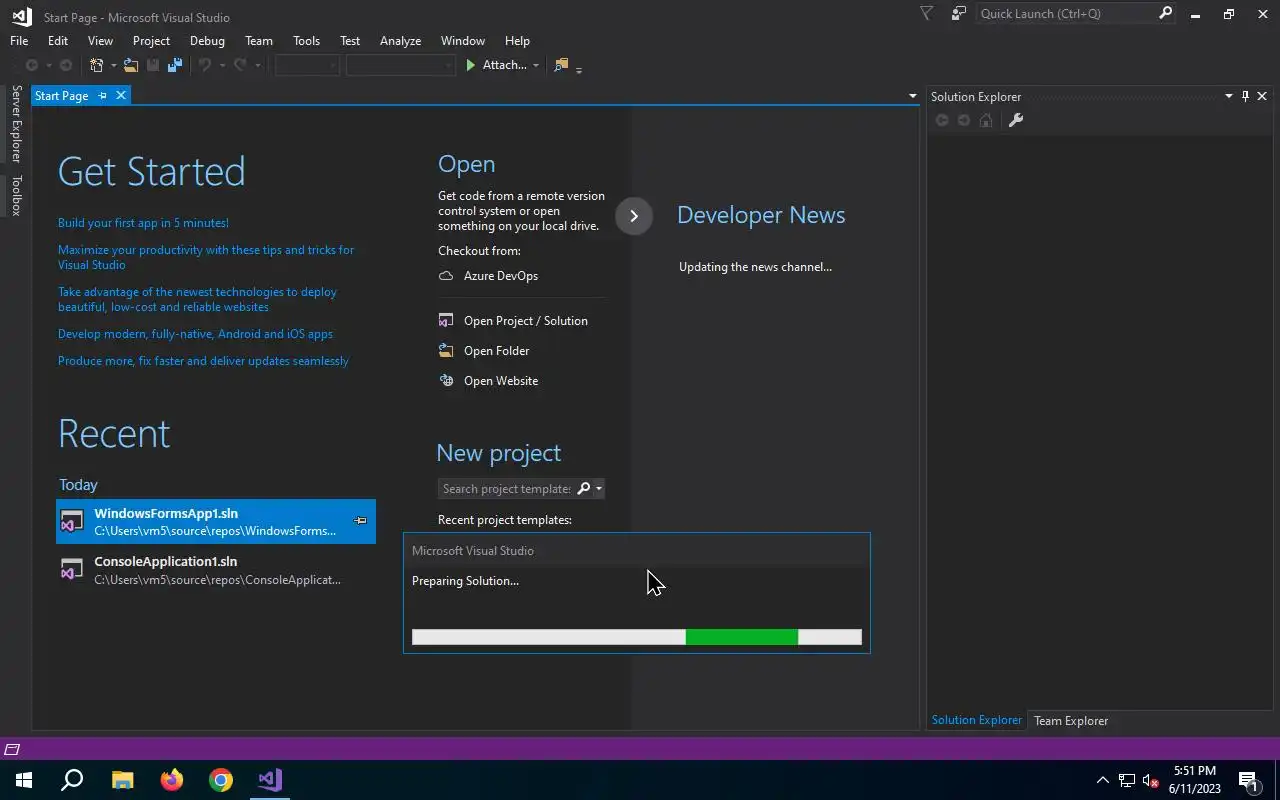Click the Quick Launch magnifier icon
This screenshot has width=1280, height=800.
tap(1165, 14)
